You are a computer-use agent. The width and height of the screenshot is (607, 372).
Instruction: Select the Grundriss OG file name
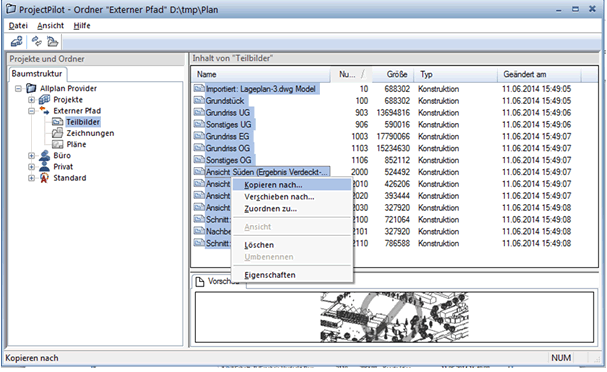228,148
